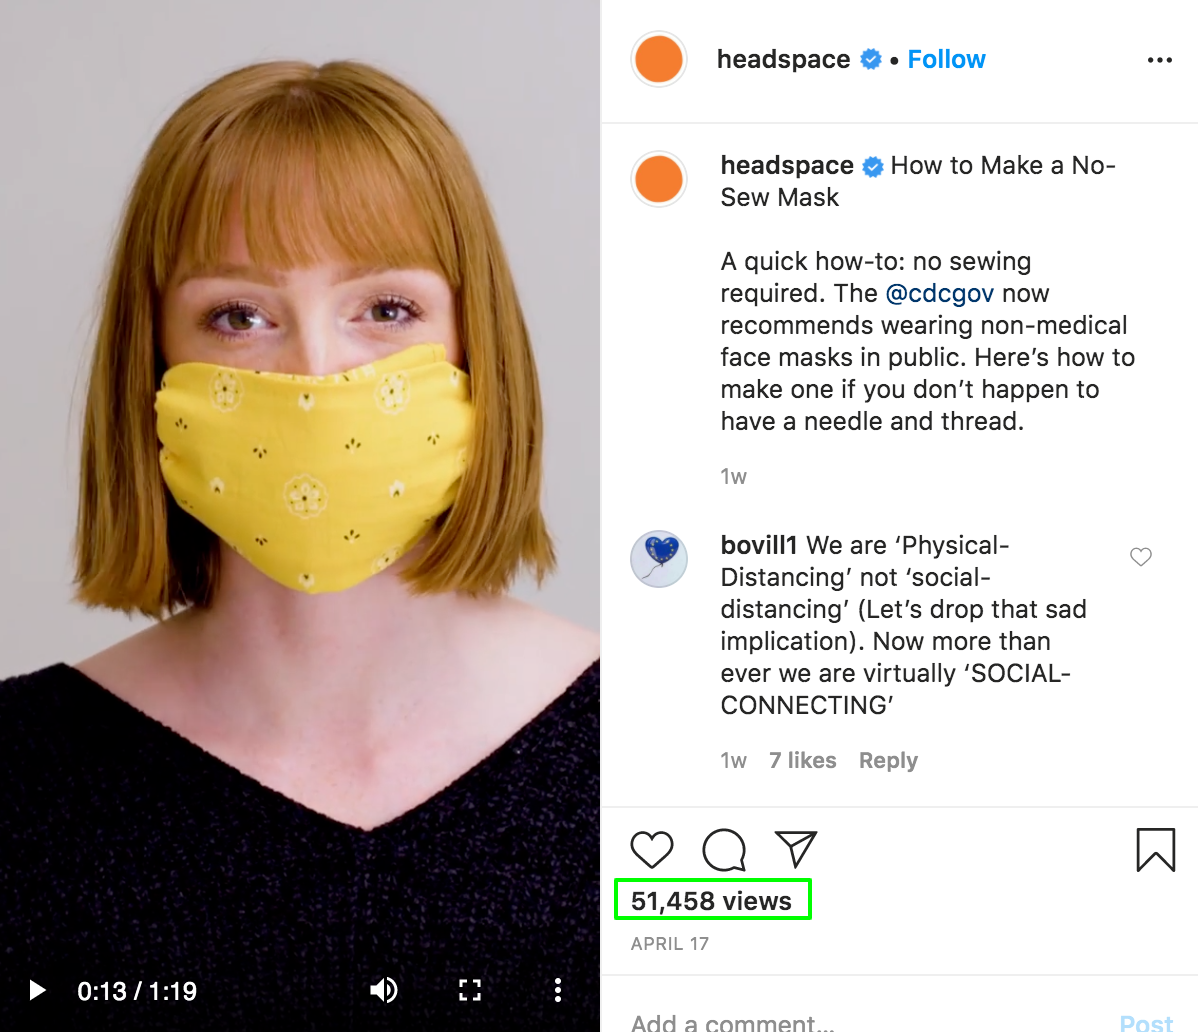View the verified badge next to headspace
Screen dimensions: 1198x1032
coord(870,59)
